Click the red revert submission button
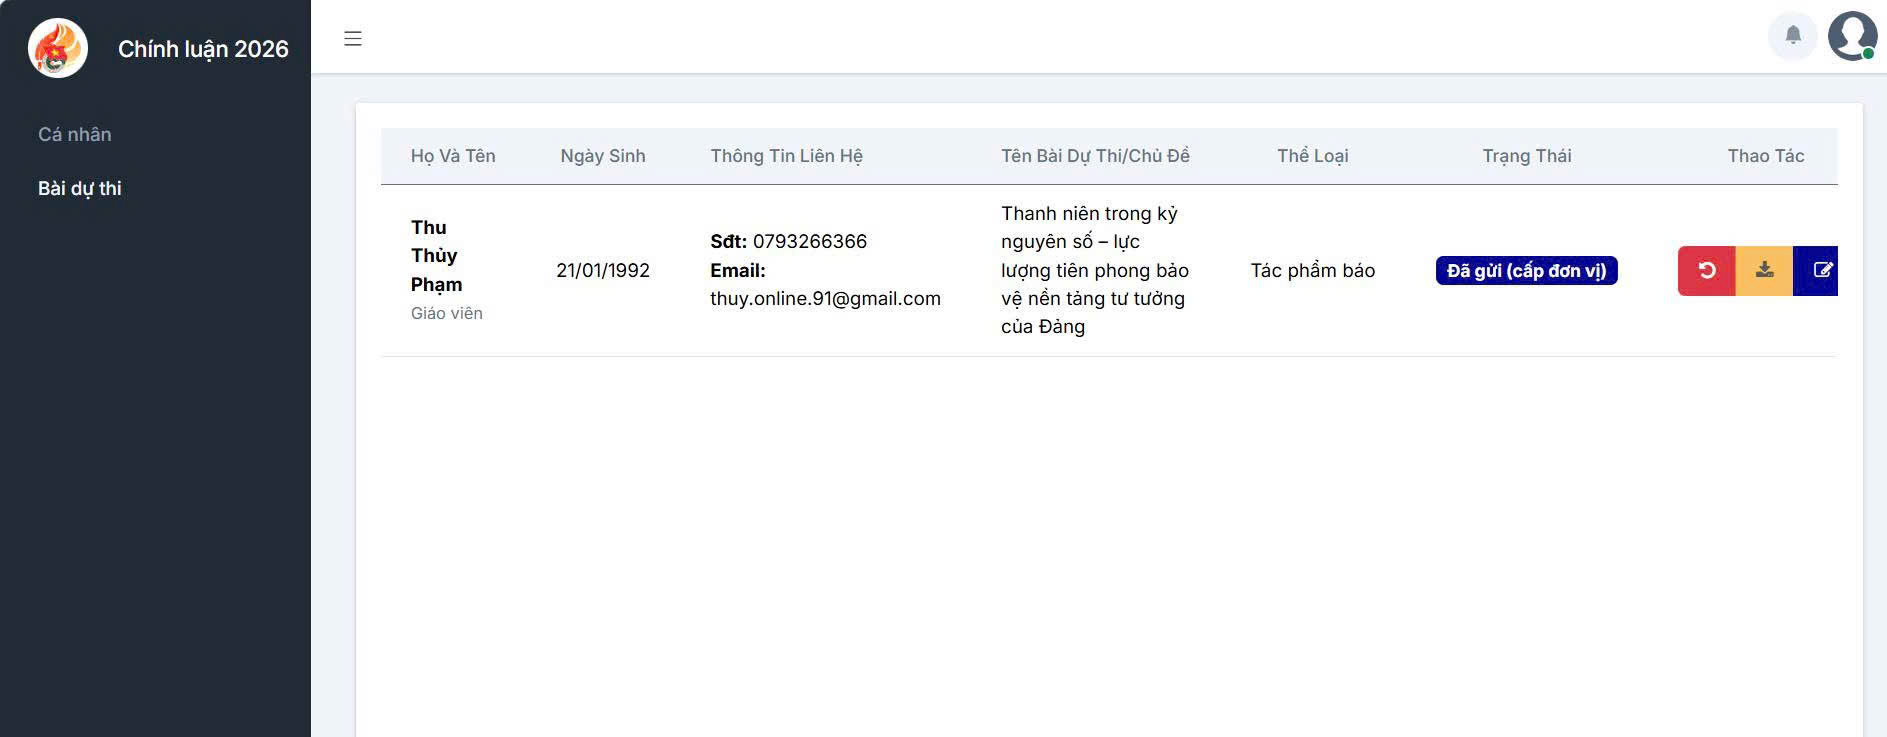1887x737 pixels. [x=1706, y=271]
